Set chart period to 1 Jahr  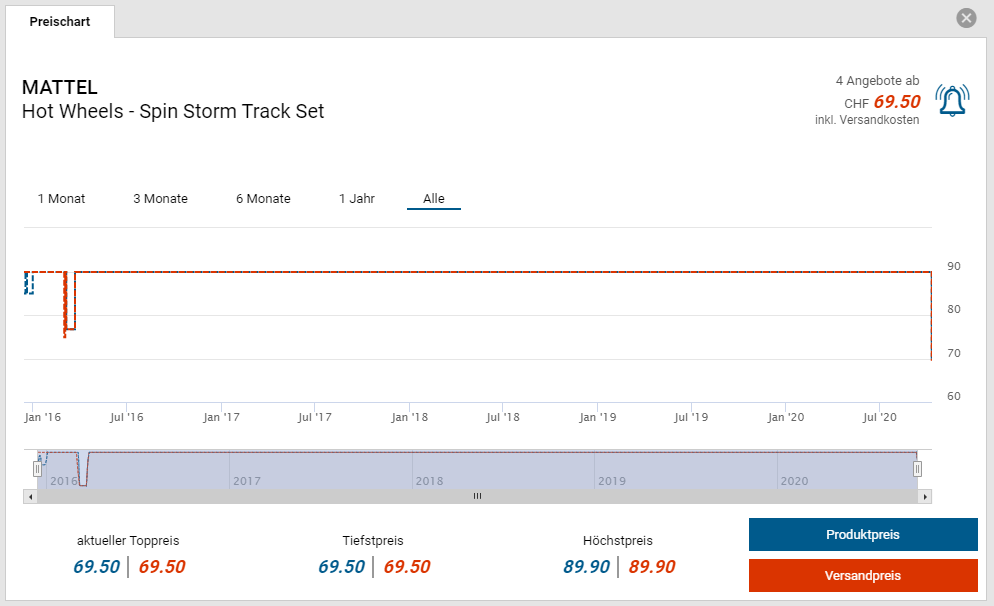[357, 198]
